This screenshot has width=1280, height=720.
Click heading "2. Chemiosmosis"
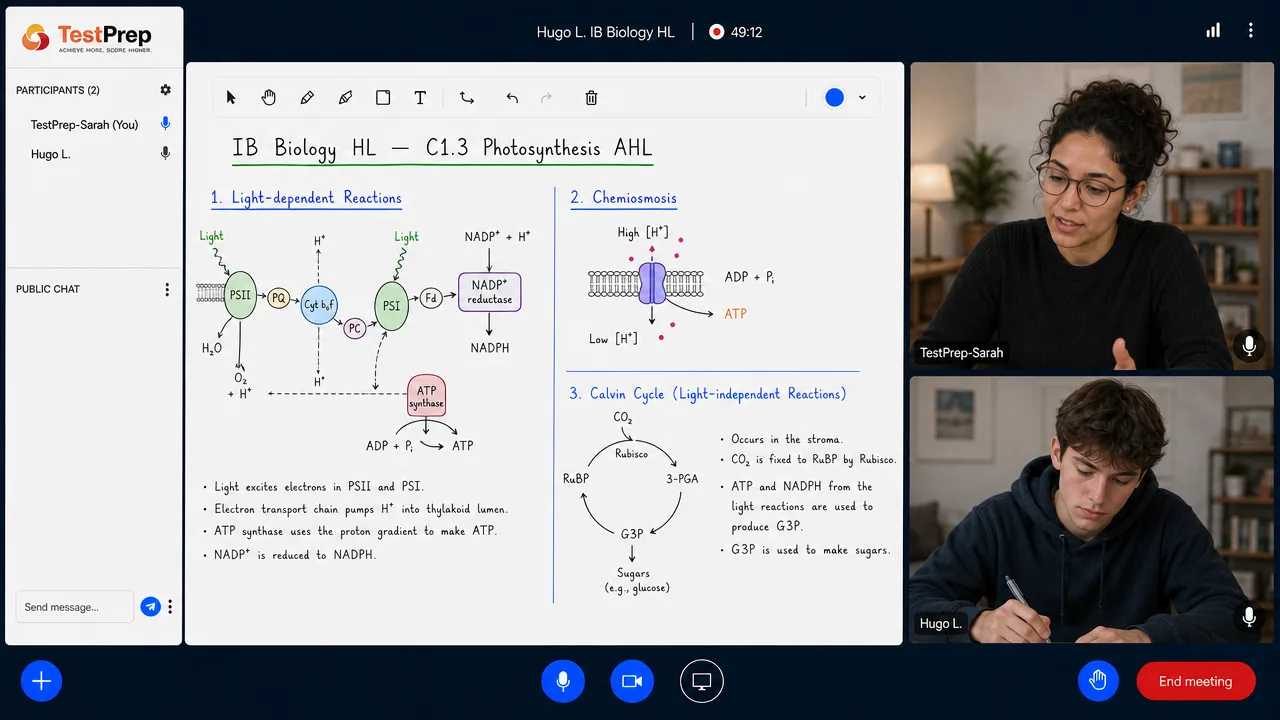click(623, 198)
